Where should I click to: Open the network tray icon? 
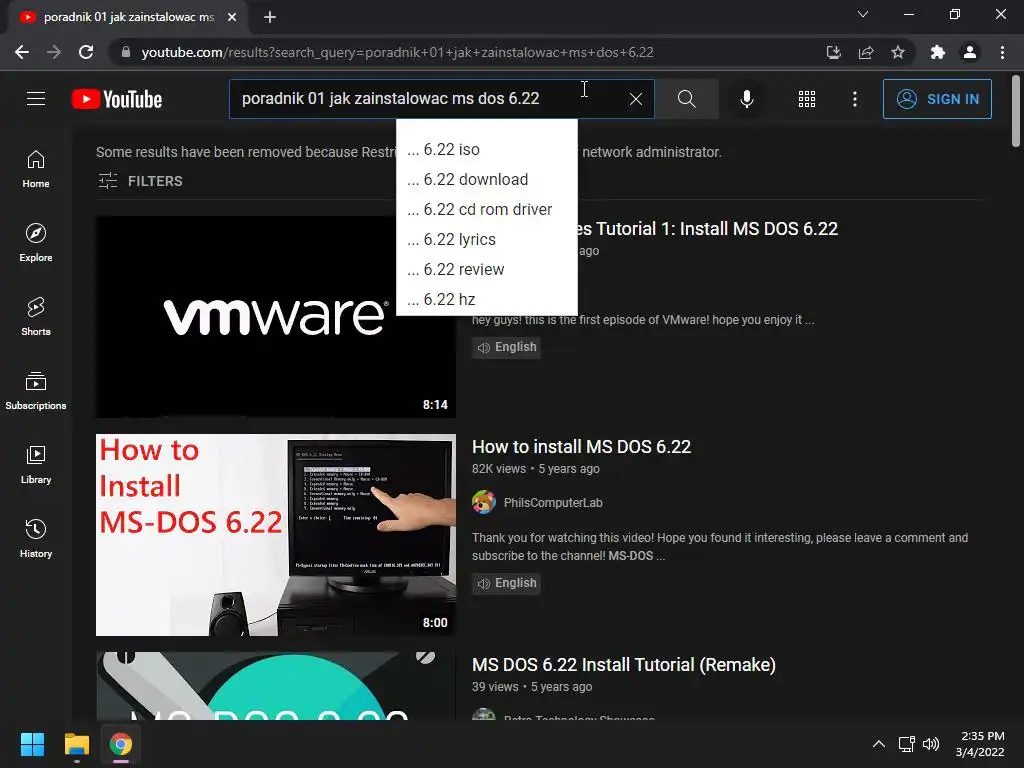tap(906, 744)
